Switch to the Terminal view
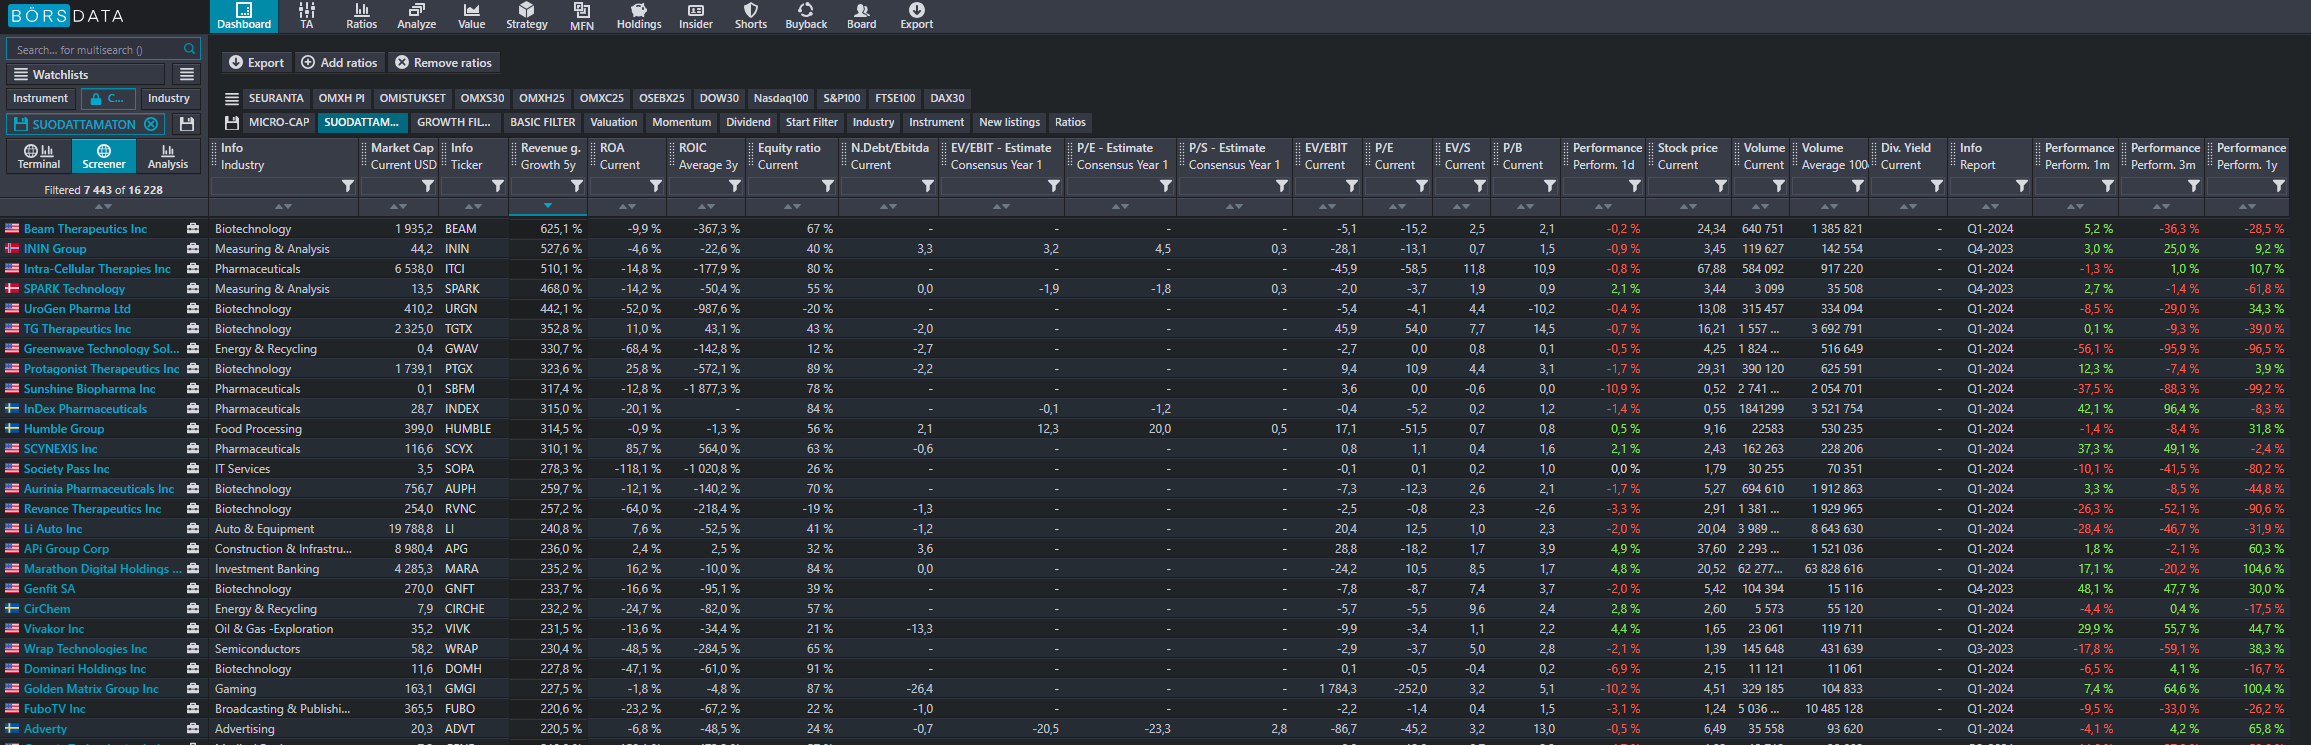Viewport: 2311px width, 745px height. (x=39, y=156)
